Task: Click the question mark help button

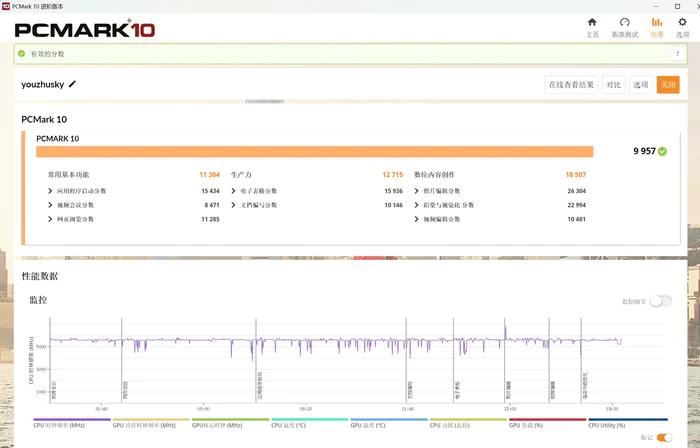Action: click(677, 54)
